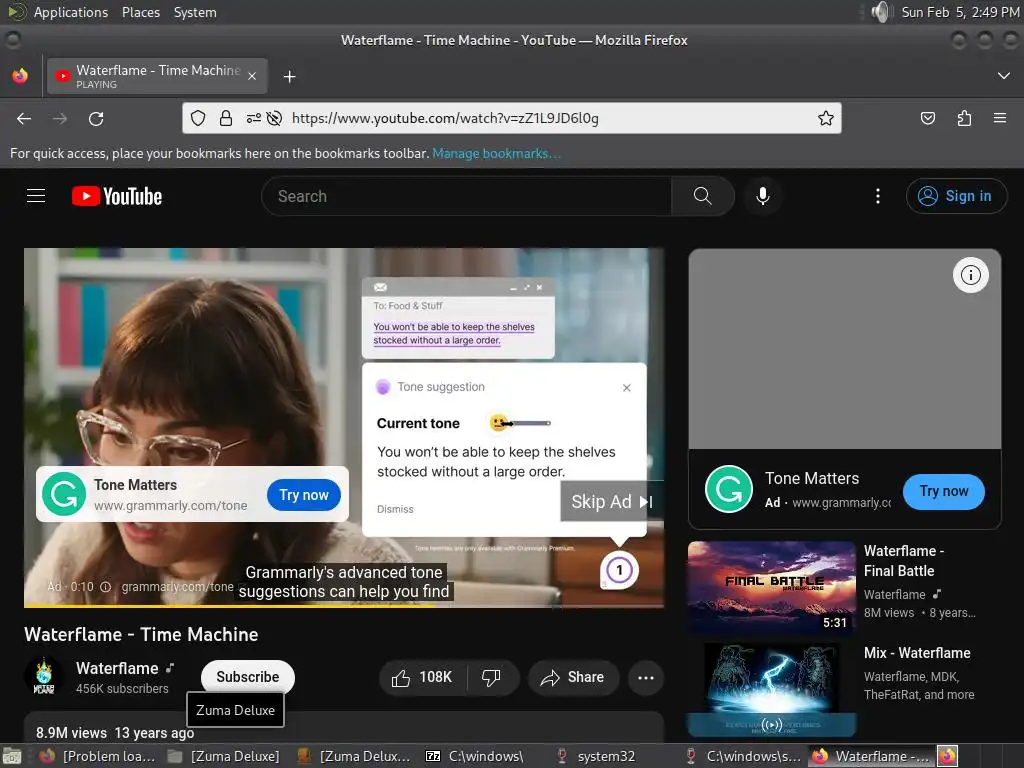Click the Manage bookmarks link
Viewport: 1024px width, 768px height.
pyautogui.click(x=496, y=153)
